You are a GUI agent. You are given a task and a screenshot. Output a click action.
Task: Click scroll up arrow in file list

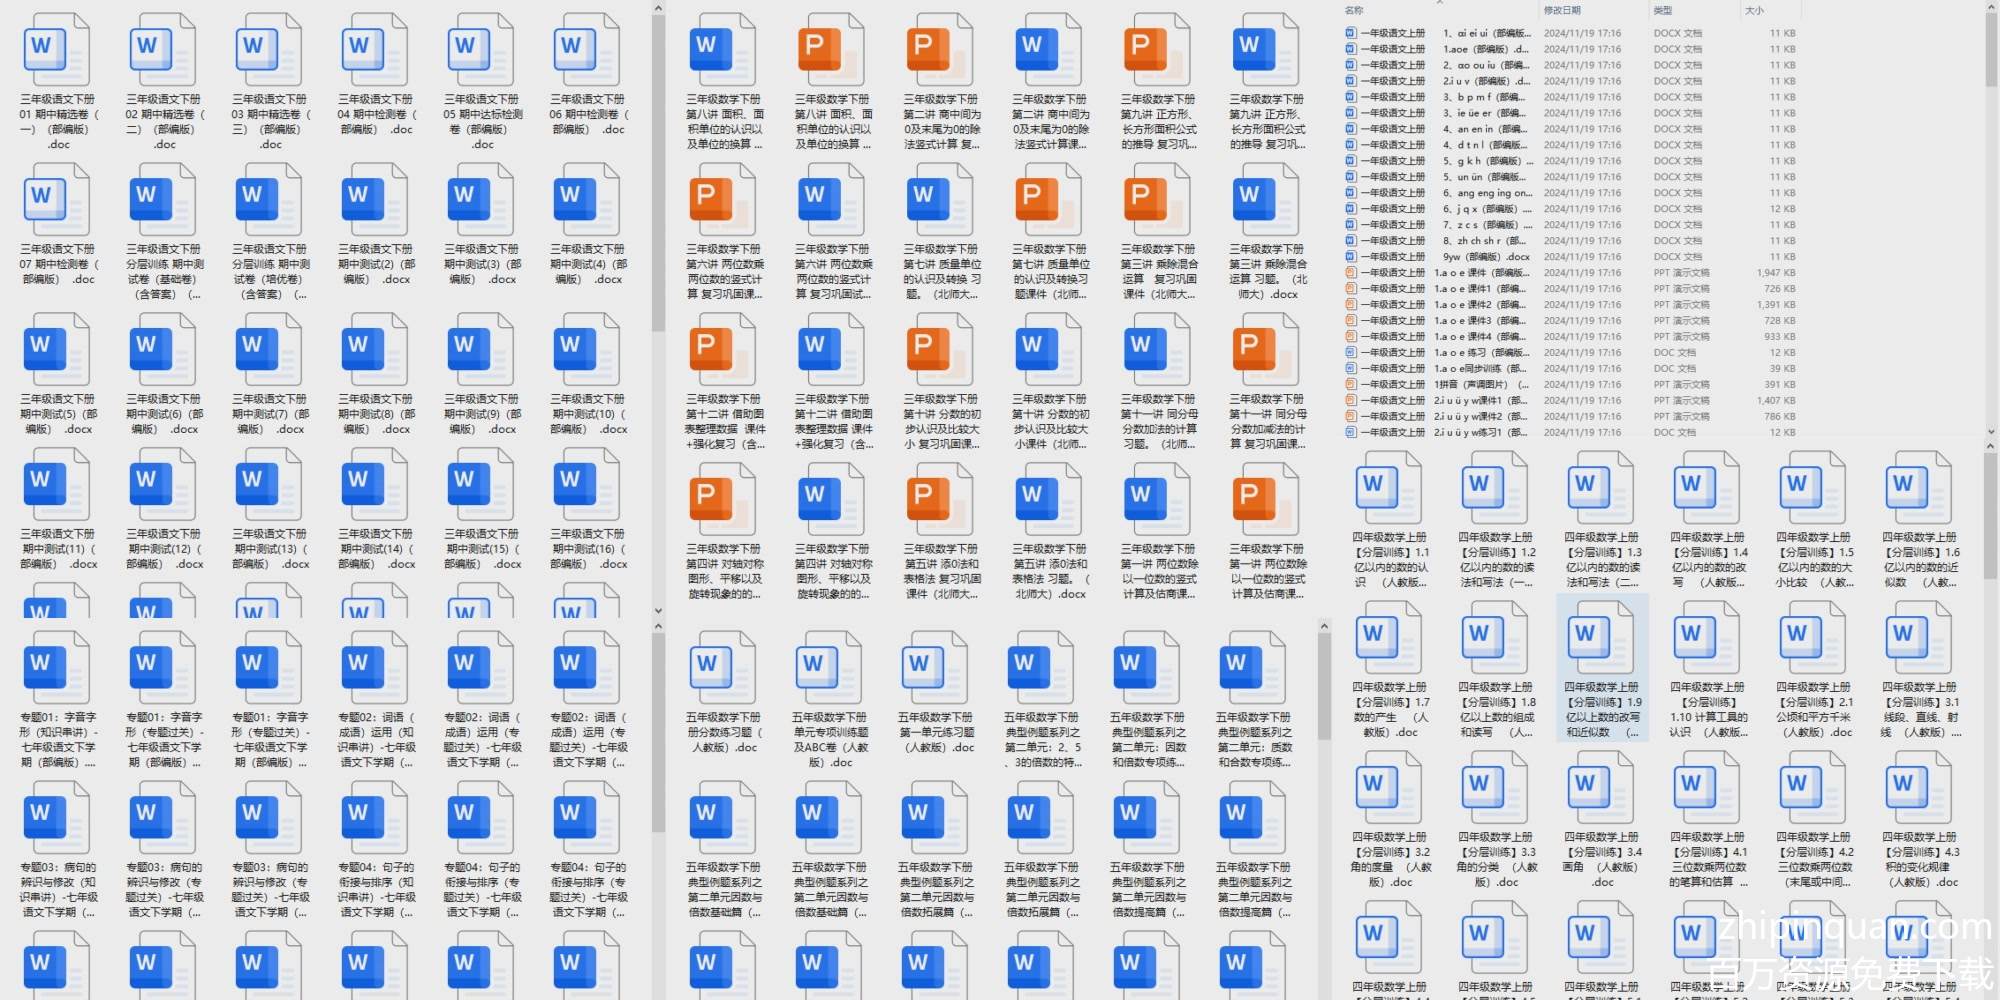(1990, 9)
